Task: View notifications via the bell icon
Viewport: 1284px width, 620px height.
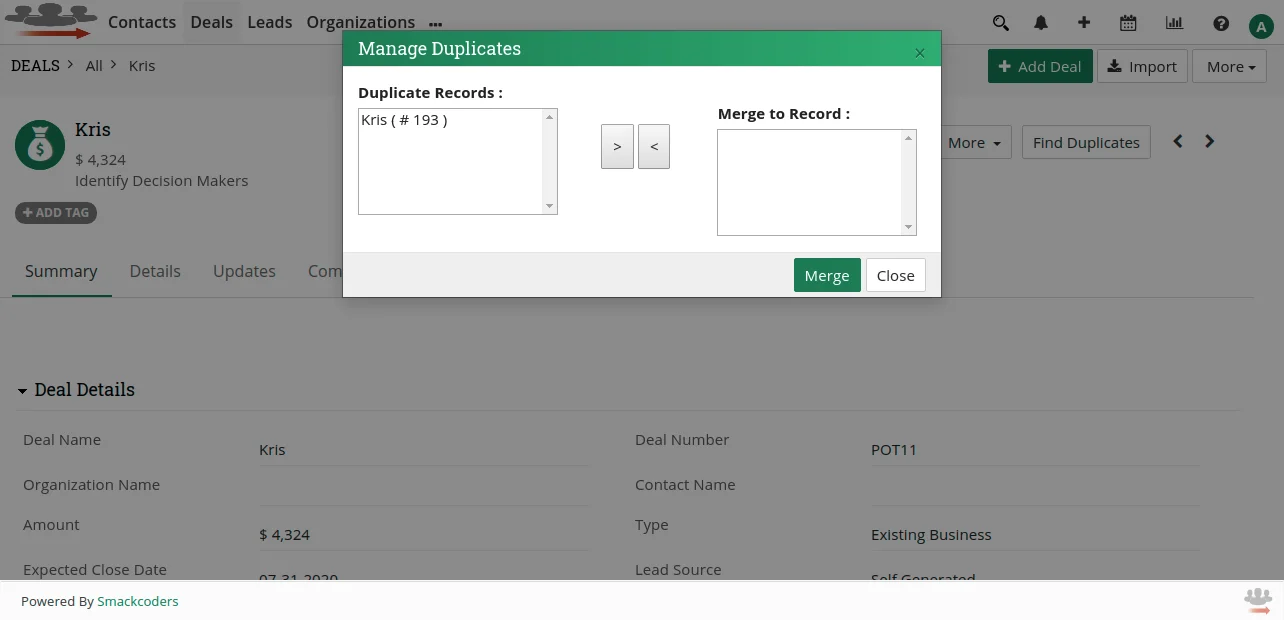Action: coord(1040,22)
